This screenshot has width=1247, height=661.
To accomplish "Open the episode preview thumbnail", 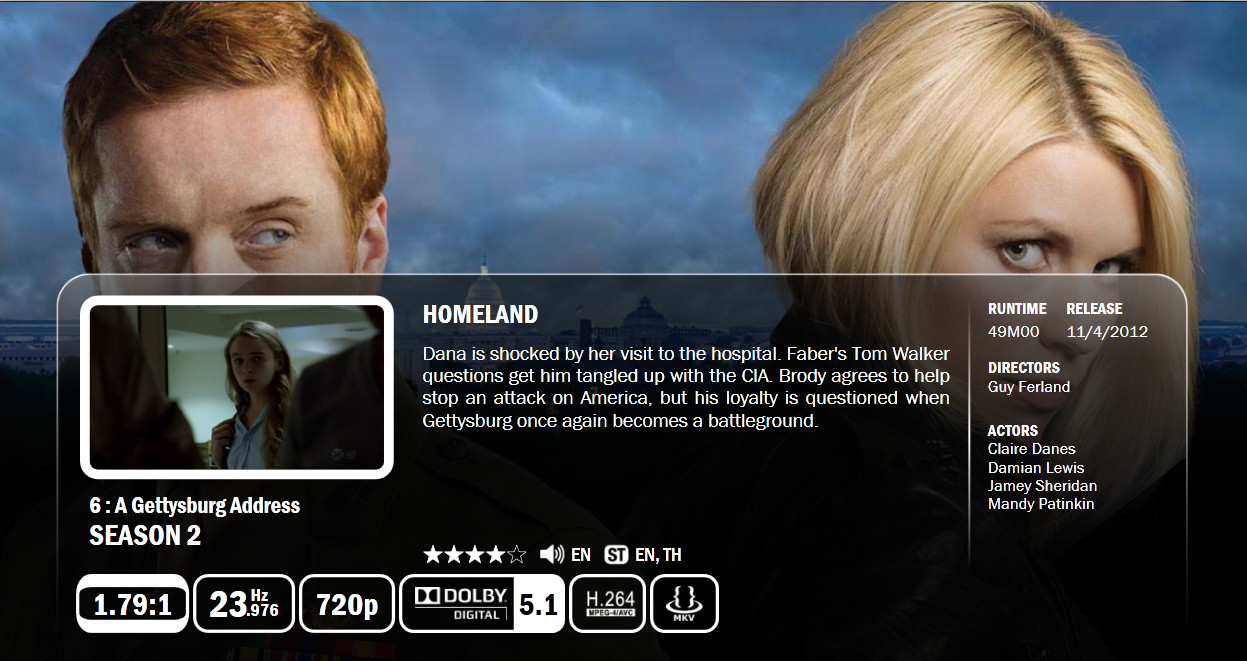I will (236, 387).
